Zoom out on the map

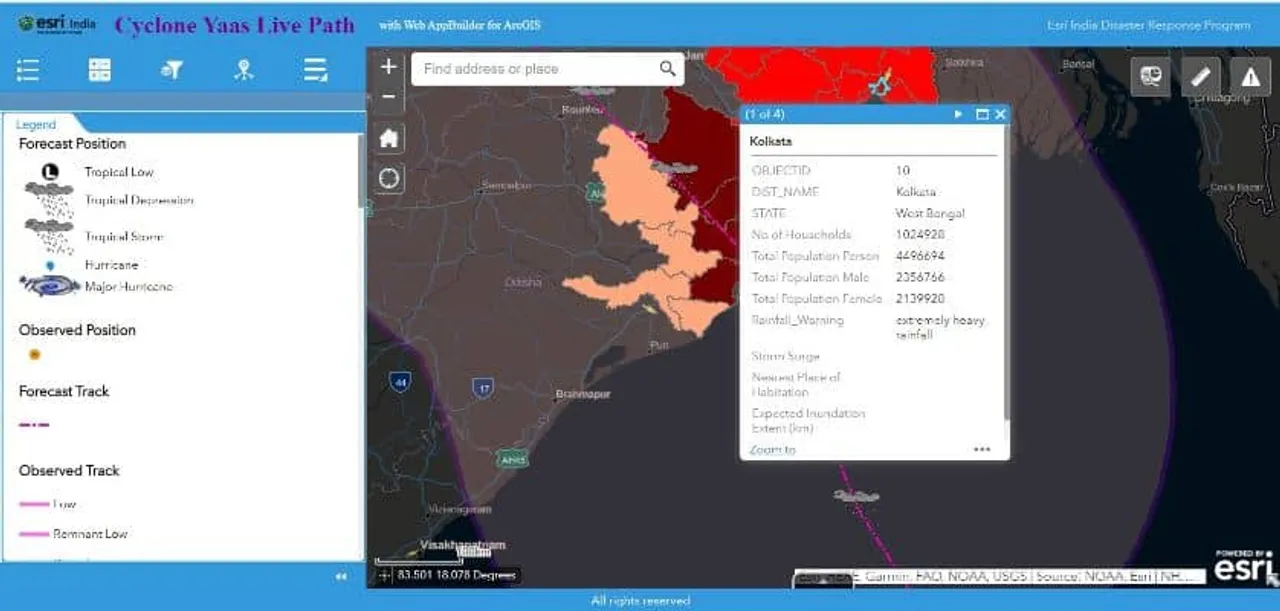[389, 97]
